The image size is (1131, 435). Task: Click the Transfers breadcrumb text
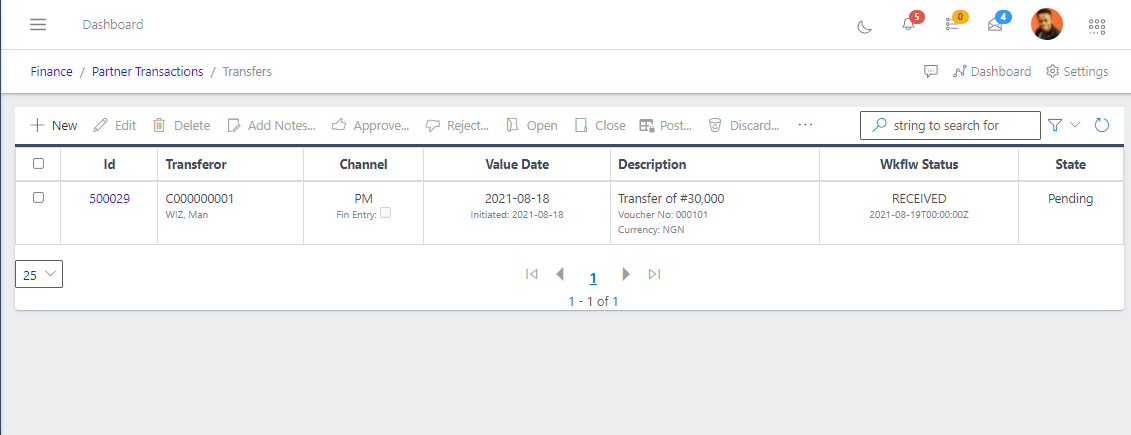(x=247, y=71)
